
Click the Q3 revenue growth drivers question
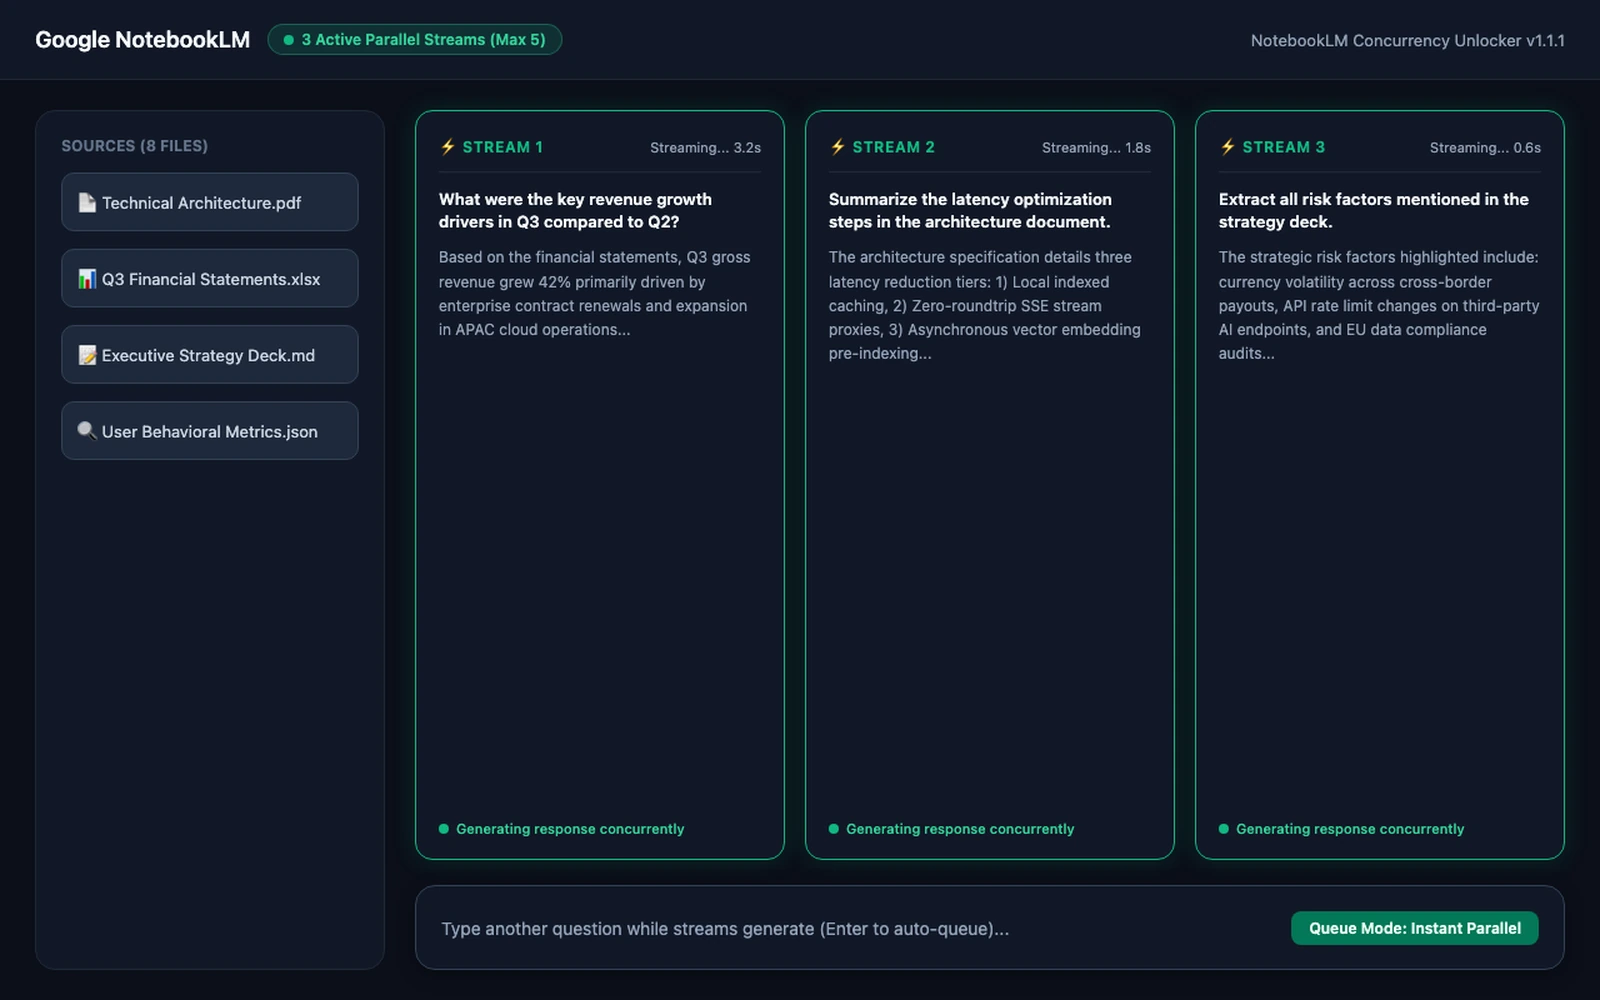click(576, 210)
